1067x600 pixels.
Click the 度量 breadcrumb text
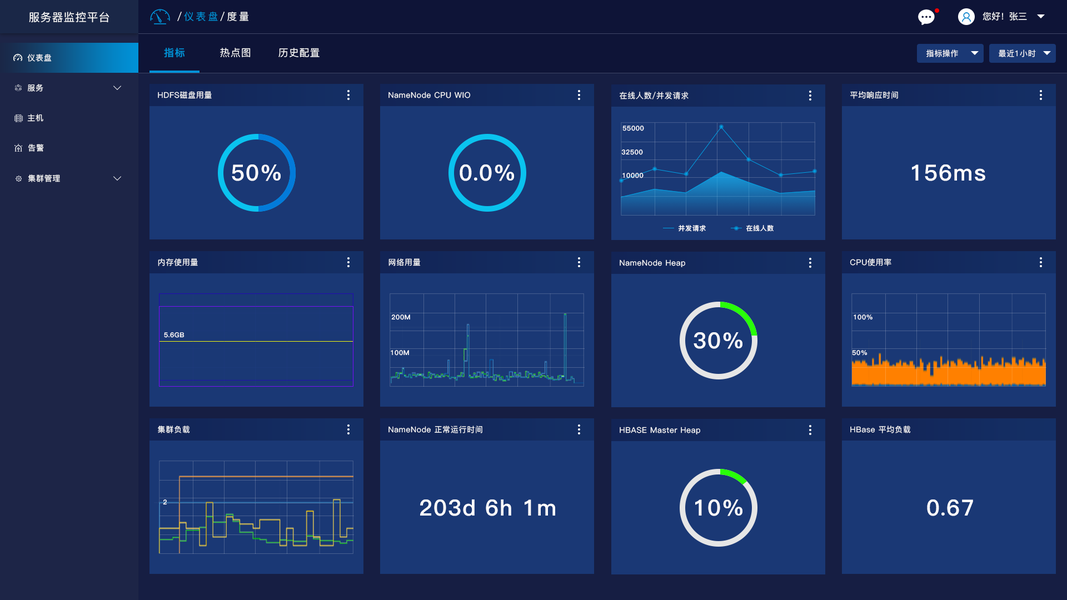point(237,16)
